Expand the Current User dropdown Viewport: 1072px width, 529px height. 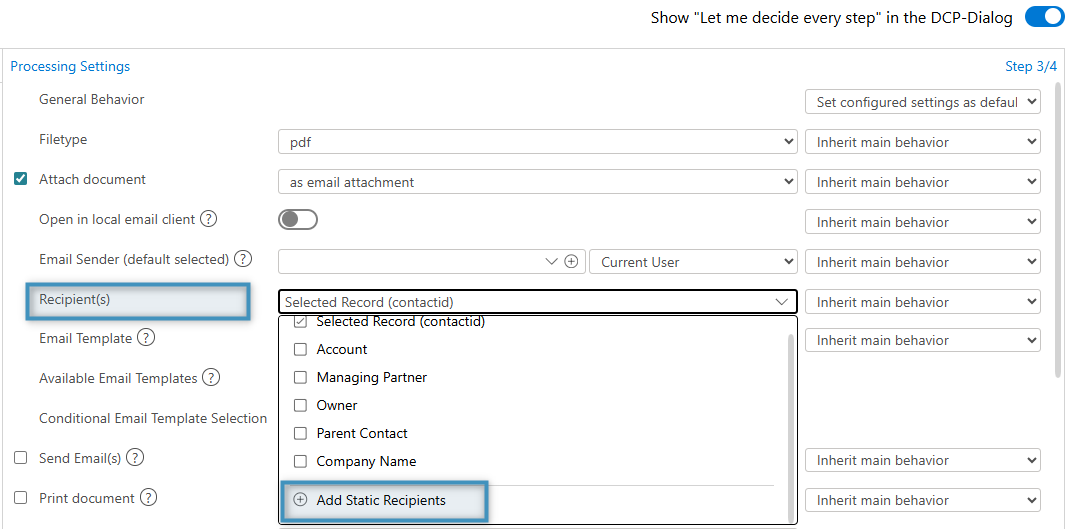tap(693, 262)
